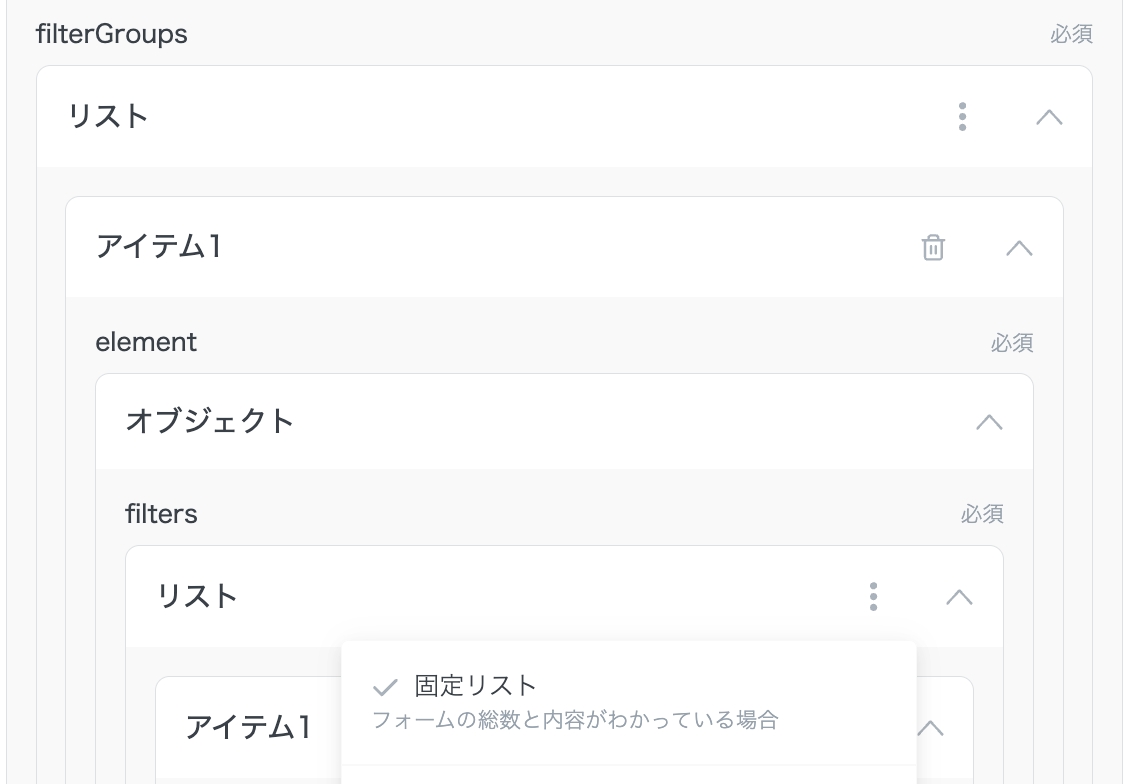
Task: Click the オブジェクト header title
Action: pyautogui.click(x=210, y=421)
